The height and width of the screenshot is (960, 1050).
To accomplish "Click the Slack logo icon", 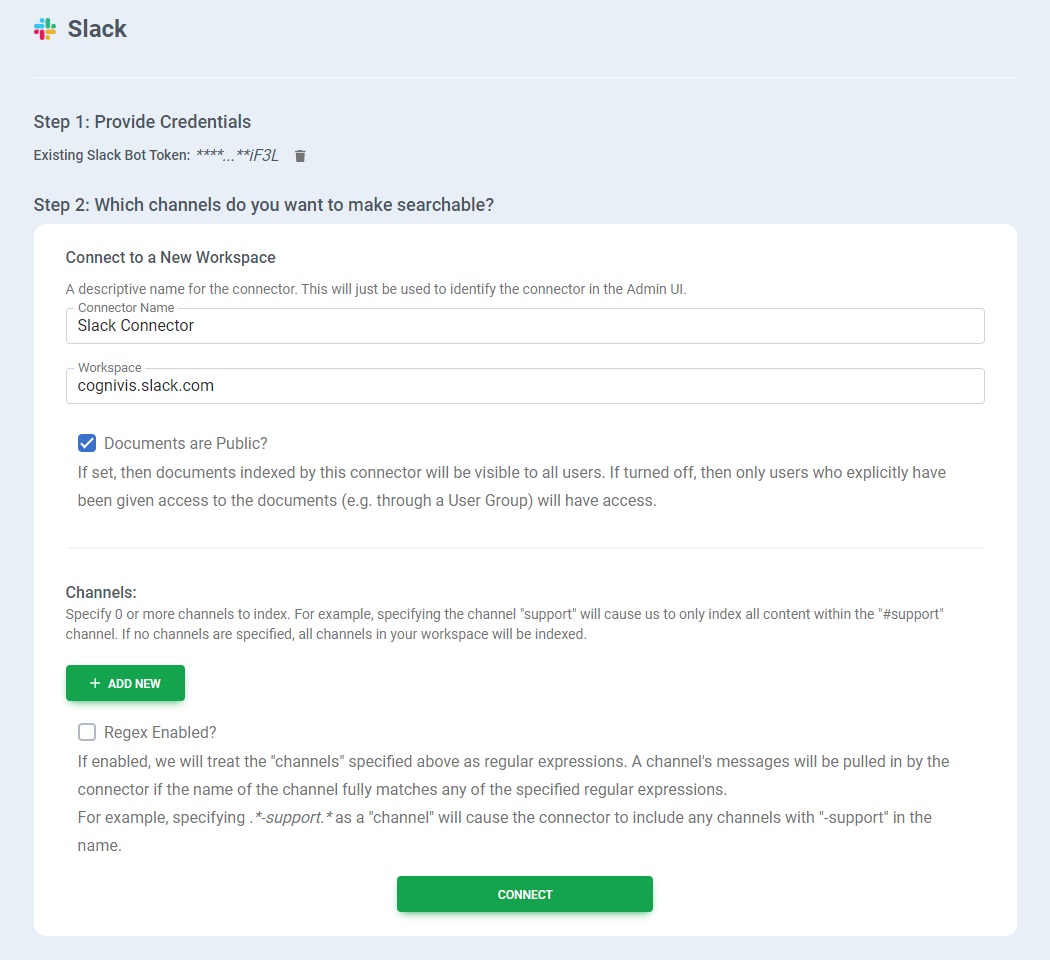I will coord(45,29).
